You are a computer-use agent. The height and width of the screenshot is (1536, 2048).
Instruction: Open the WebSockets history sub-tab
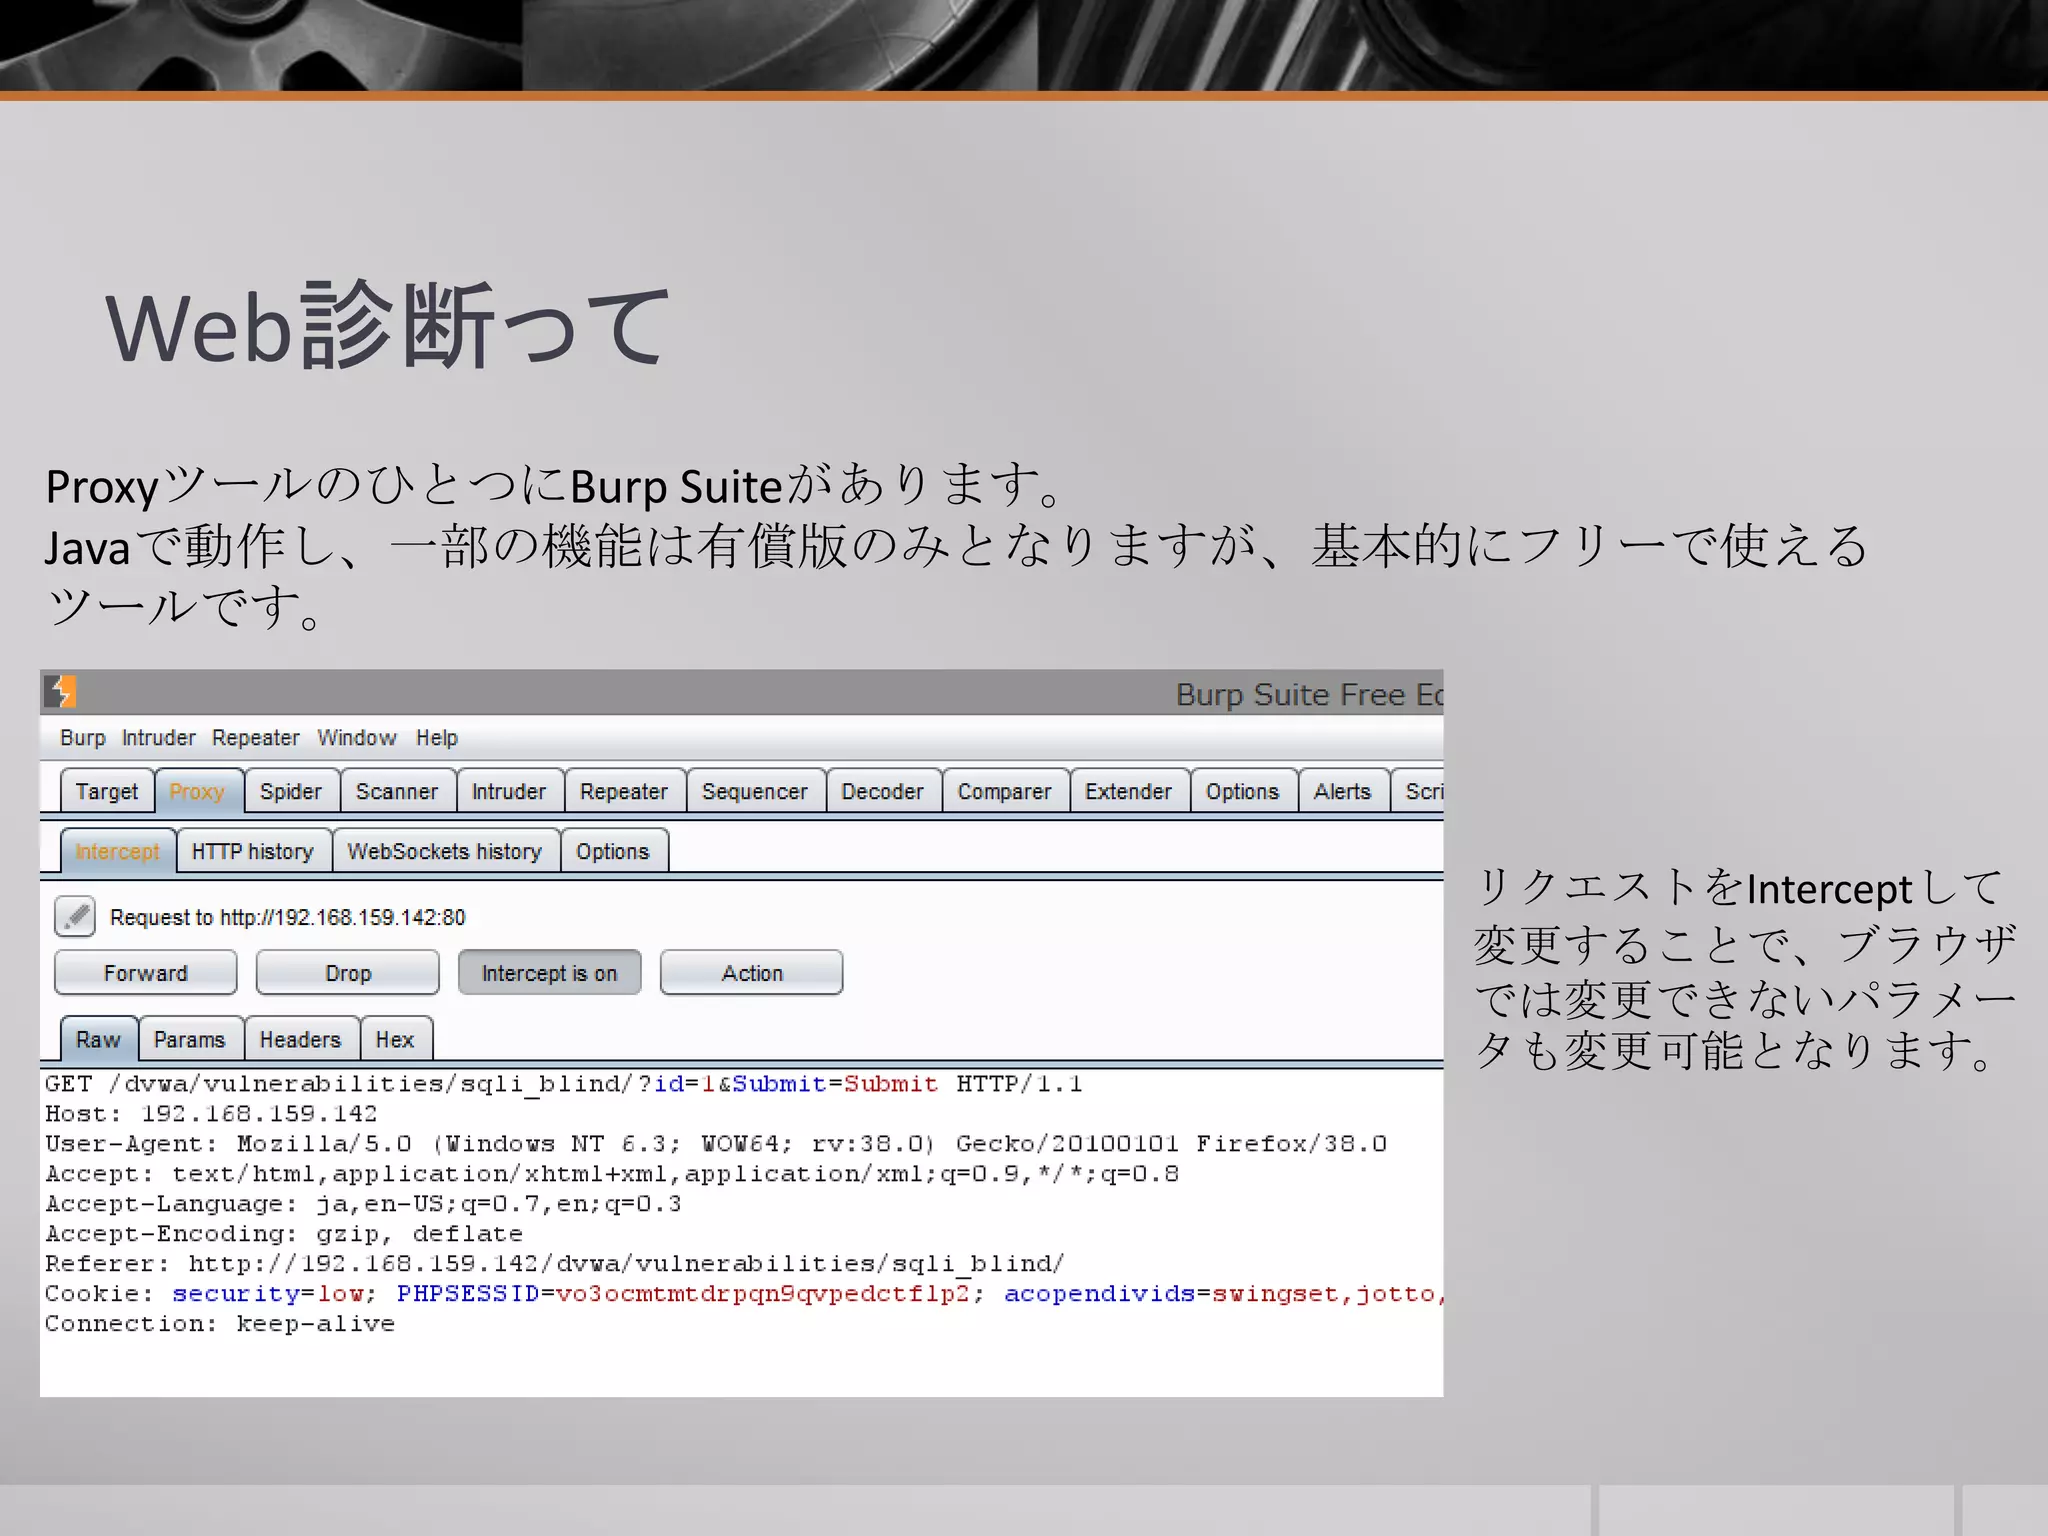(x=445, y=851)
